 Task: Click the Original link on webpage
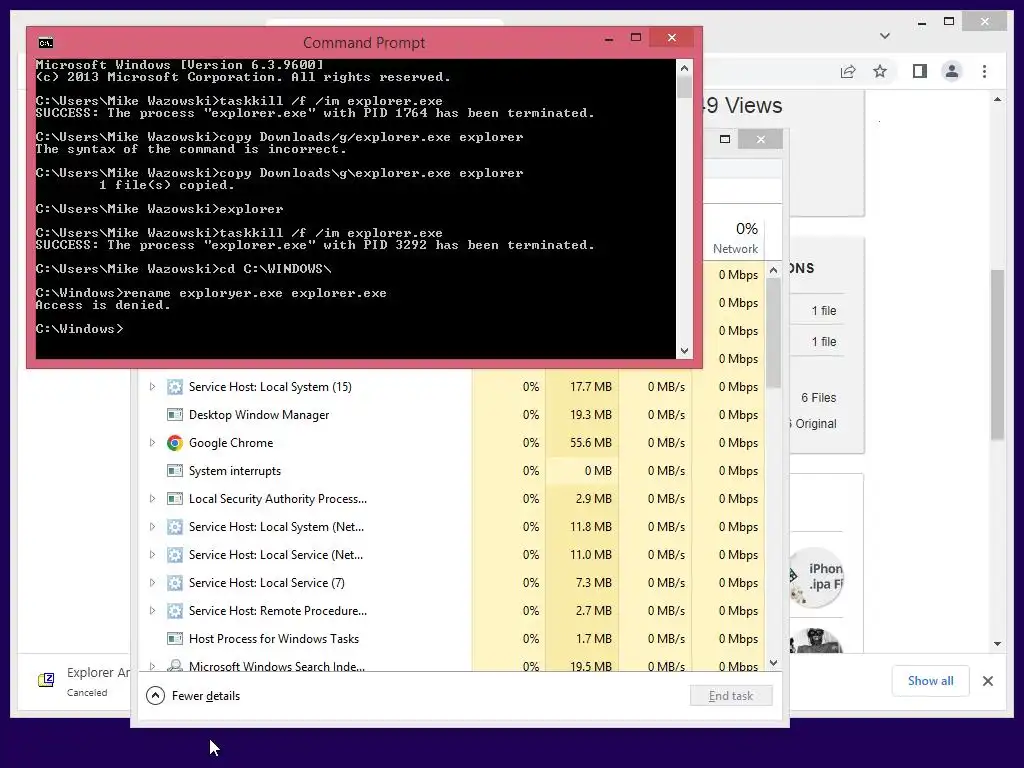pos(815,424)
